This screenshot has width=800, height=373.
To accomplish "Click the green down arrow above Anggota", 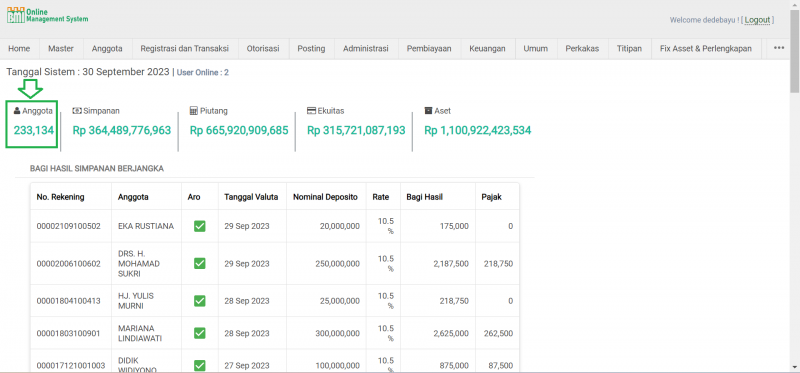I will (30, 88).
